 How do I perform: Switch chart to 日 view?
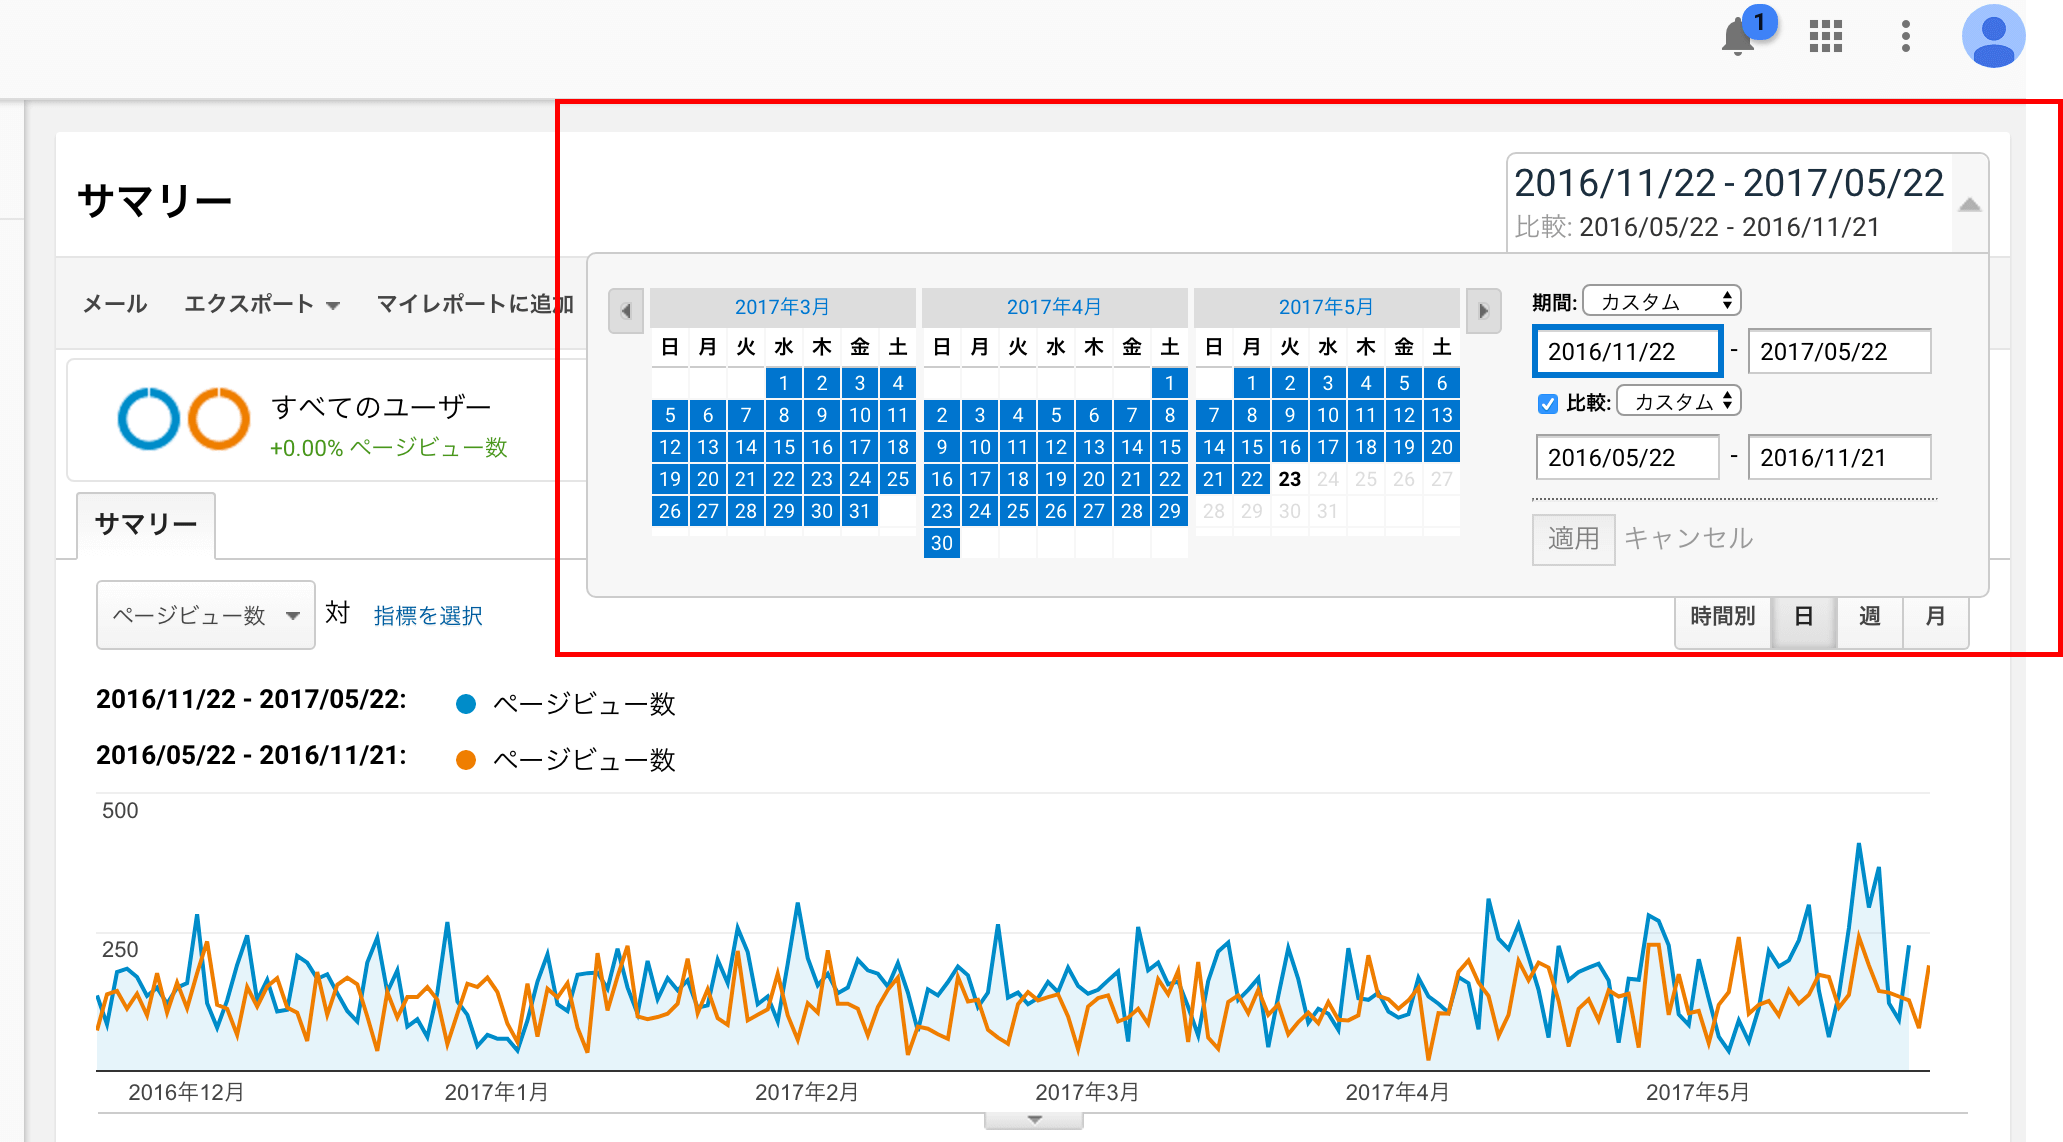tap(1803, 616)
